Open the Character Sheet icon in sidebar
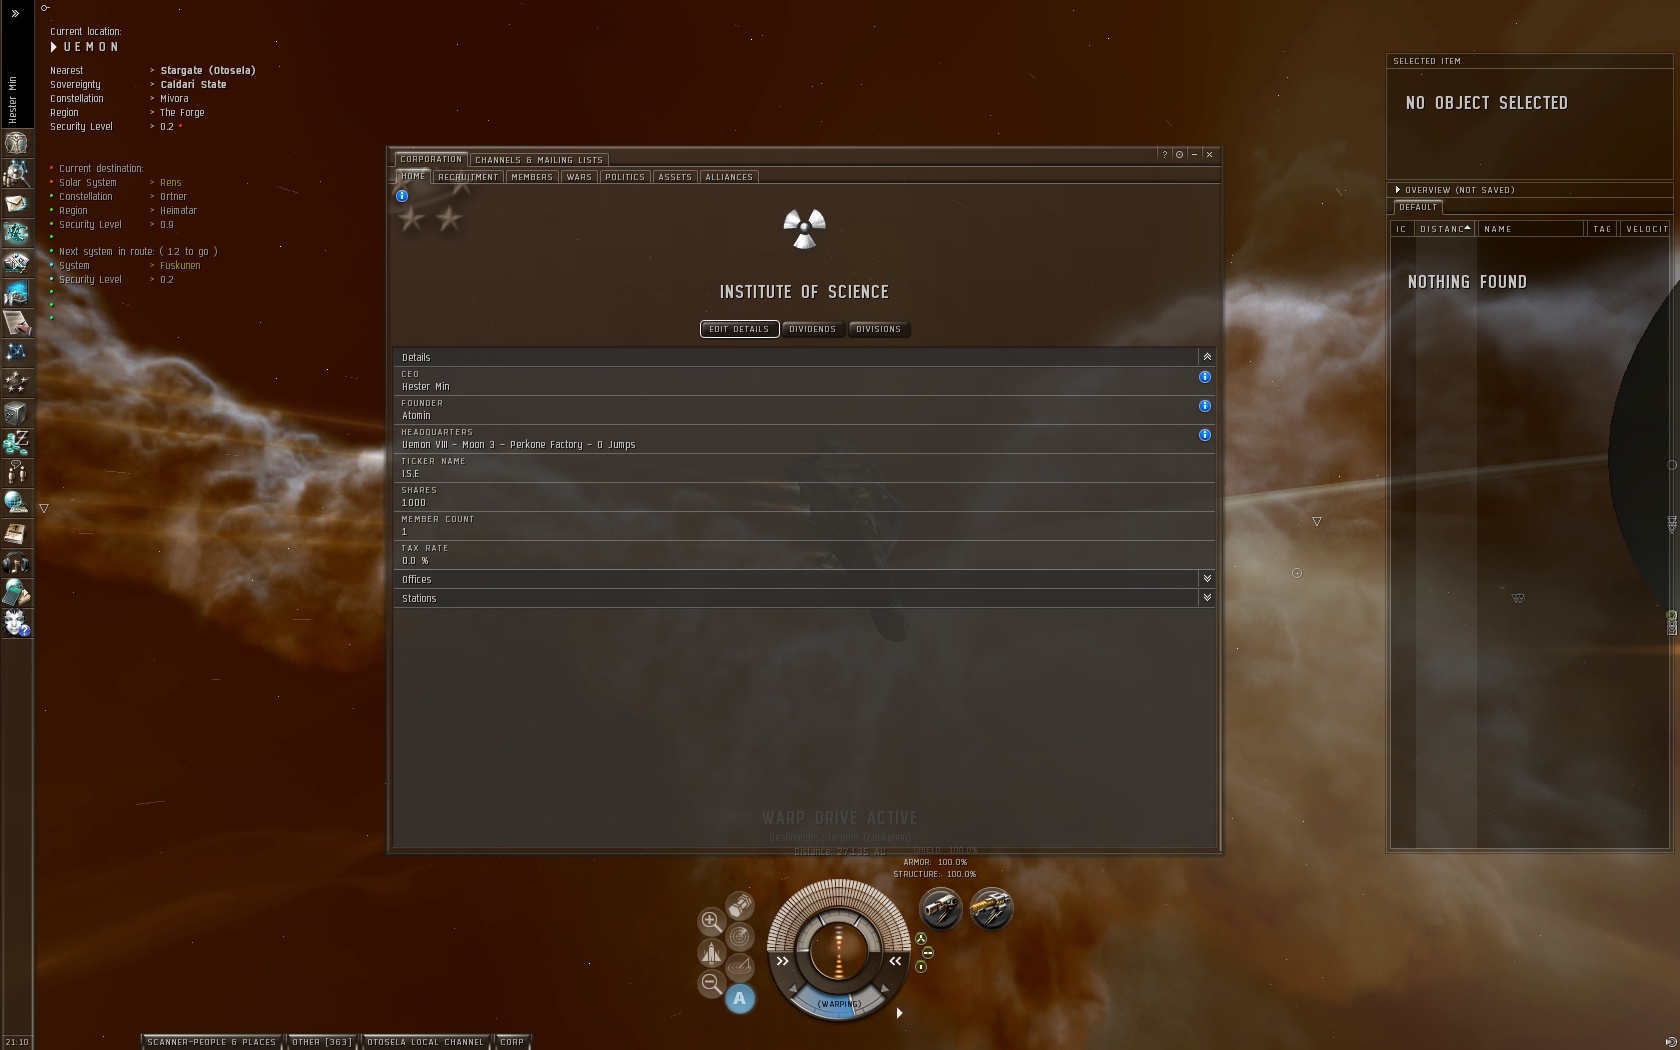 (x=16, y=143)
